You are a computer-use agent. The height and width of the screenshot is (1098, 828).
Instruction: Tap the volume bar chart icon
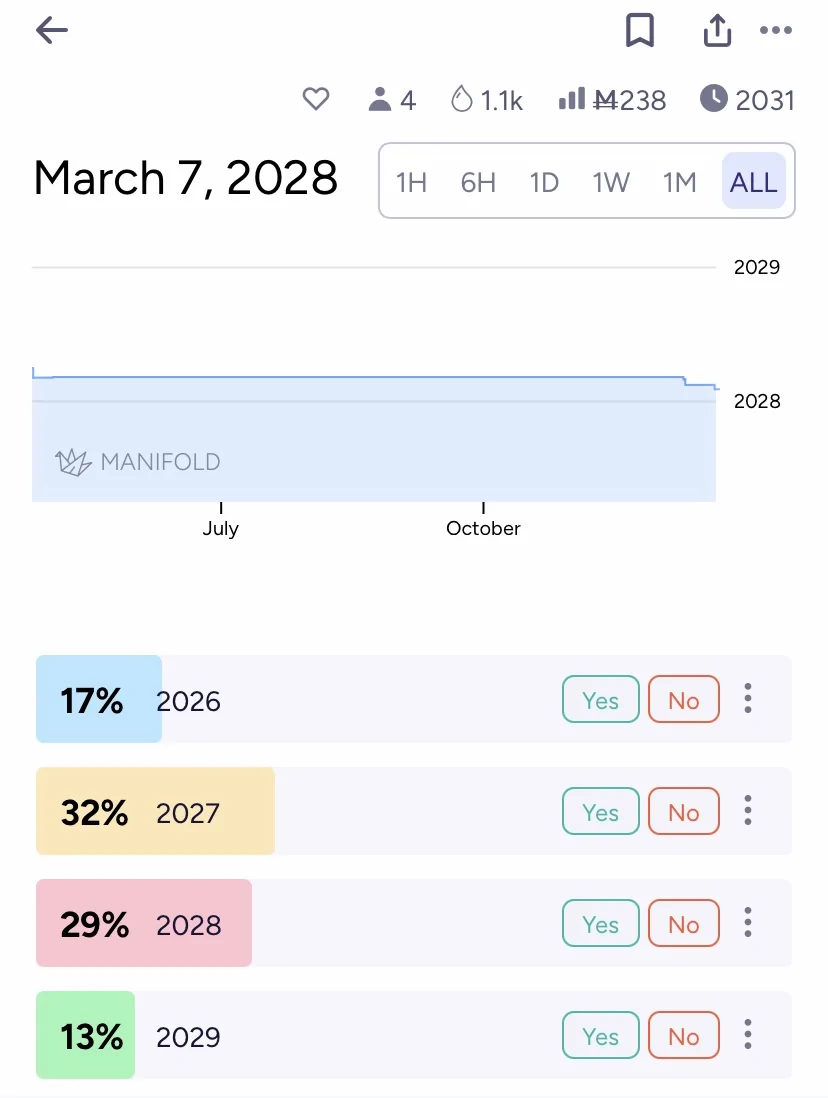pyautogui.click(x=571, y=99)
